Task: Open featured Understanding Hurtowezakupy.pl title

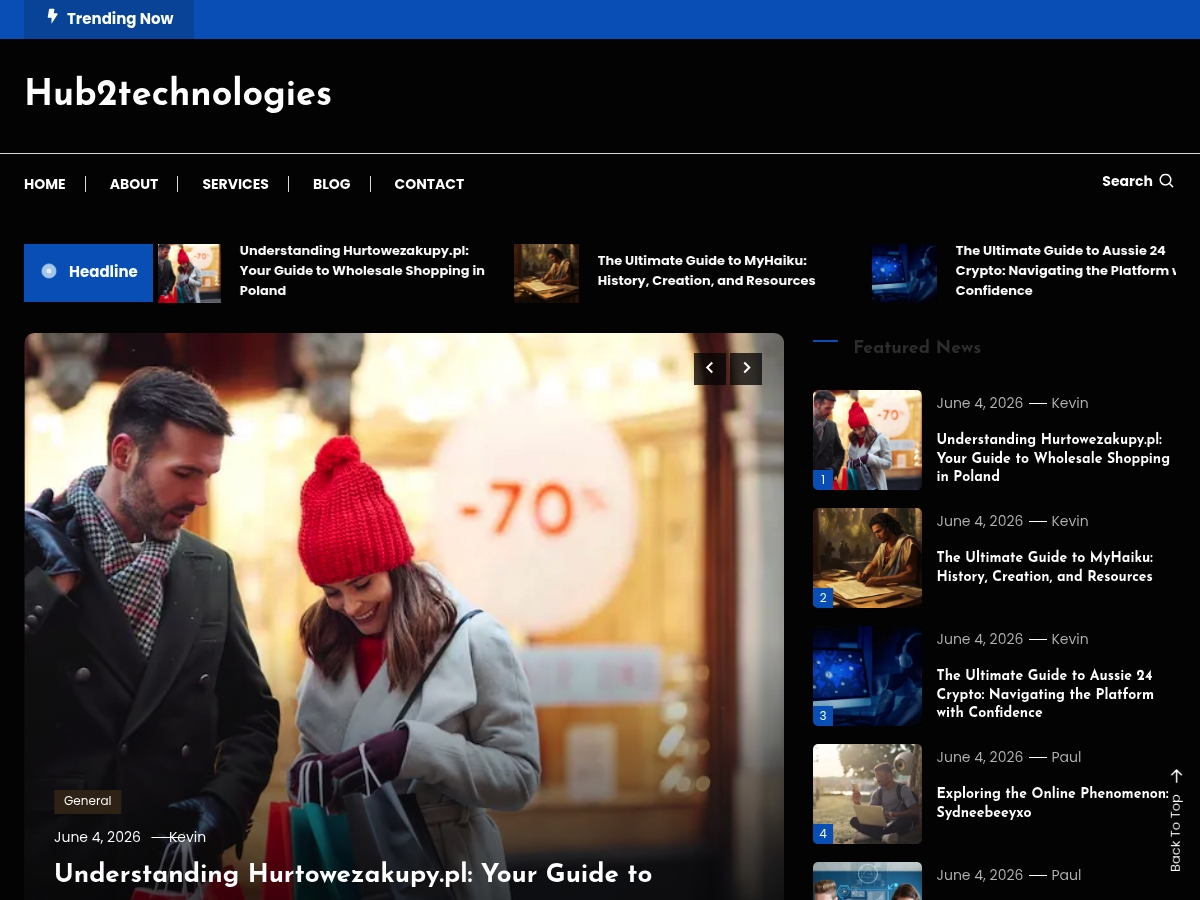Action: pyautogui.click(x=1053, y=458)
